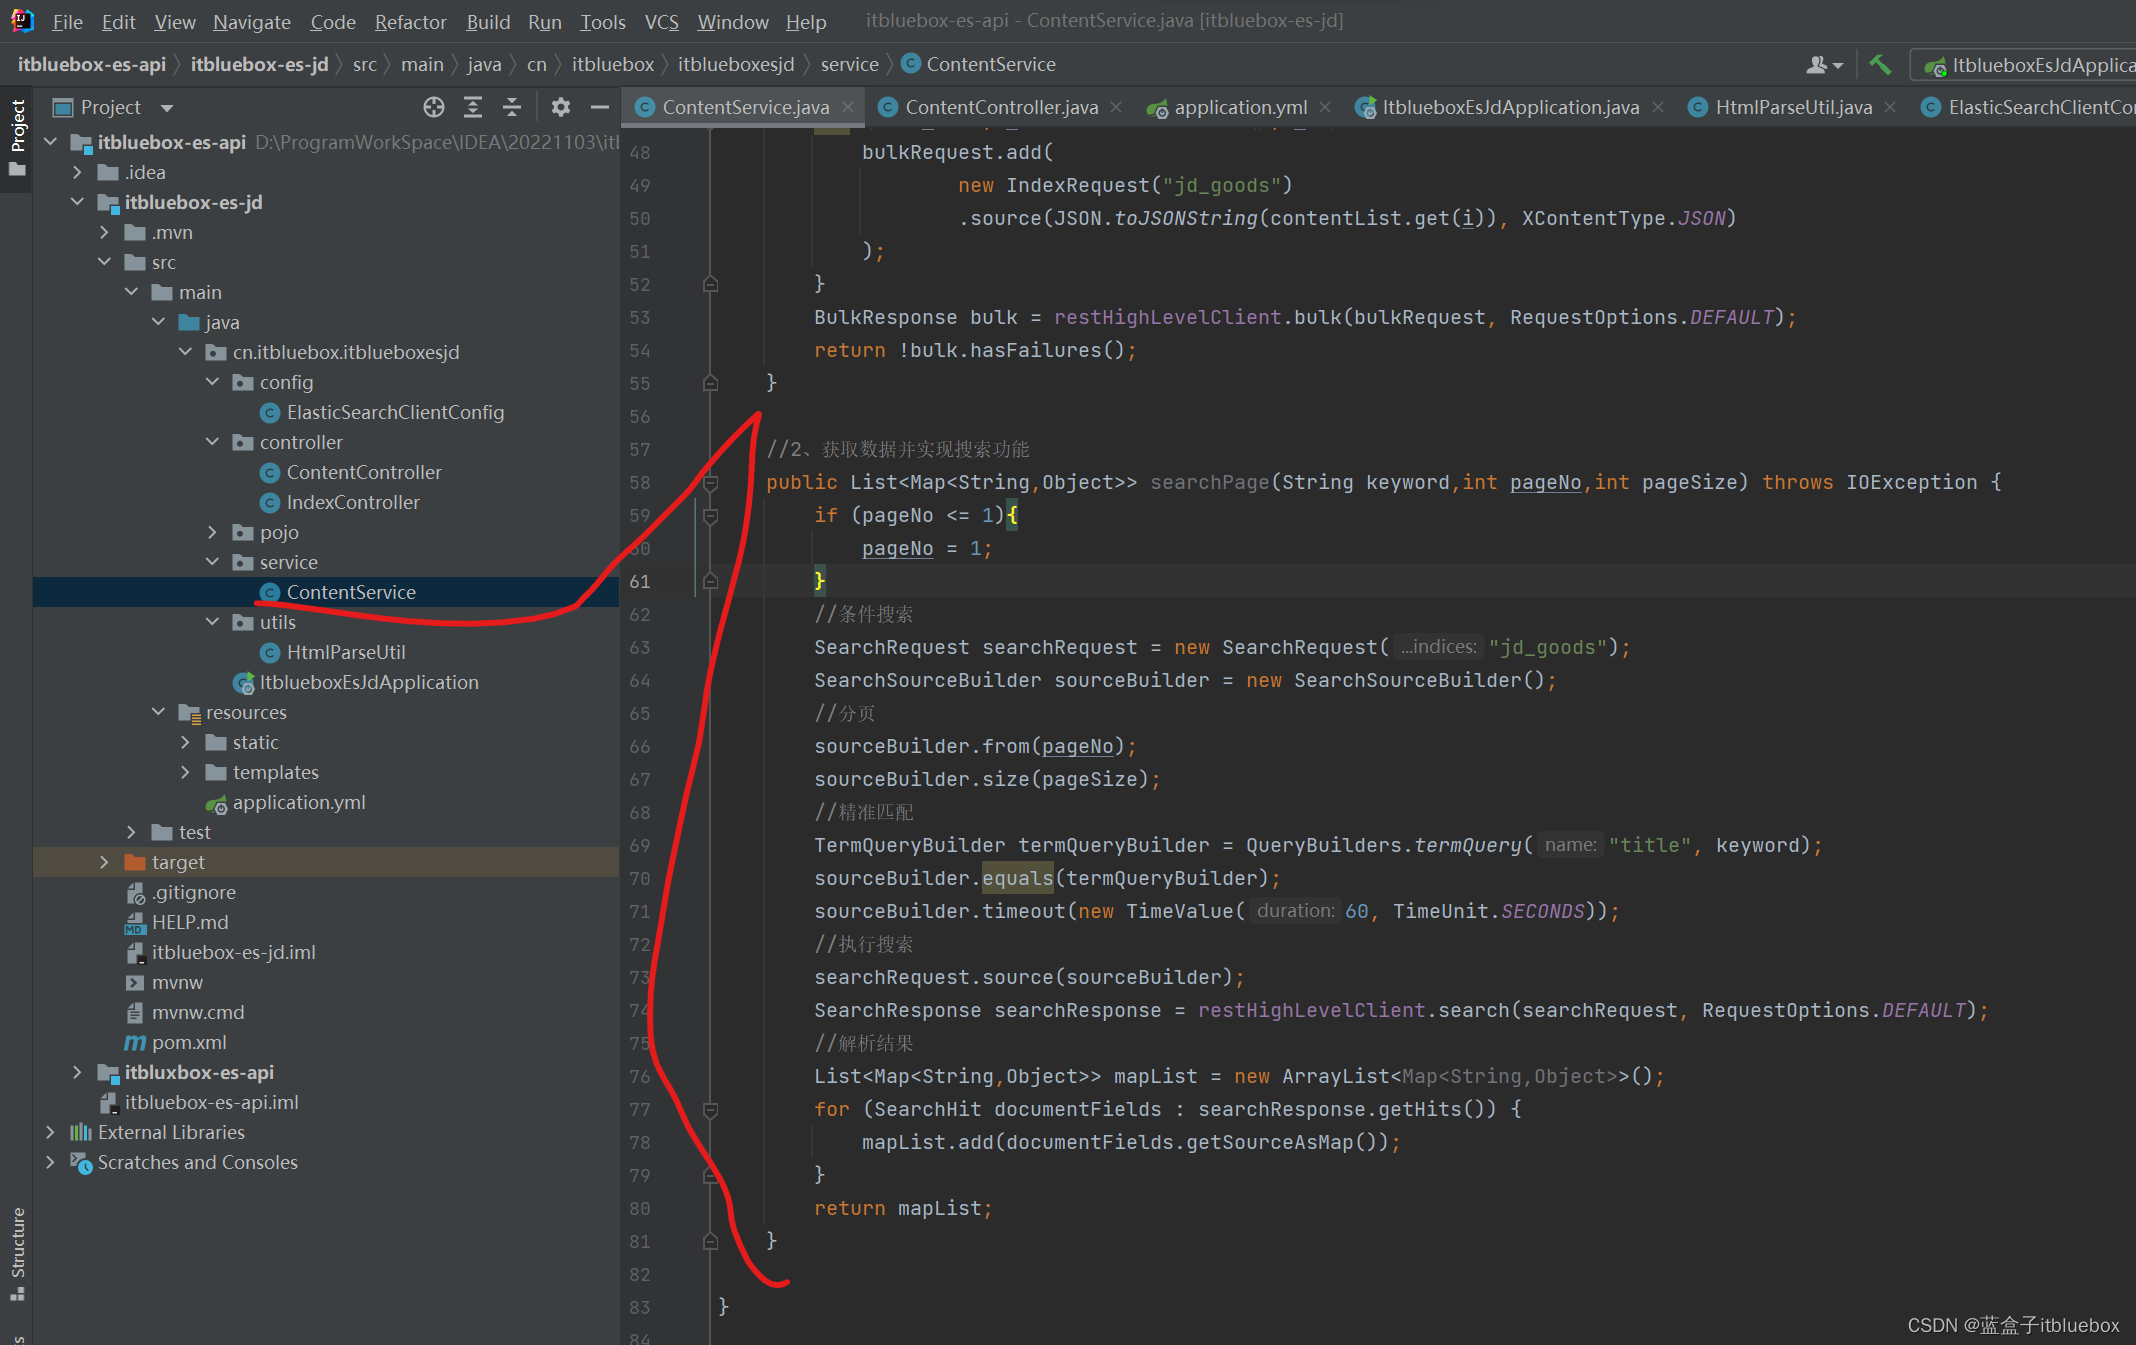
Task: Expand the .idea folder
Action: [x=78, y=172]
